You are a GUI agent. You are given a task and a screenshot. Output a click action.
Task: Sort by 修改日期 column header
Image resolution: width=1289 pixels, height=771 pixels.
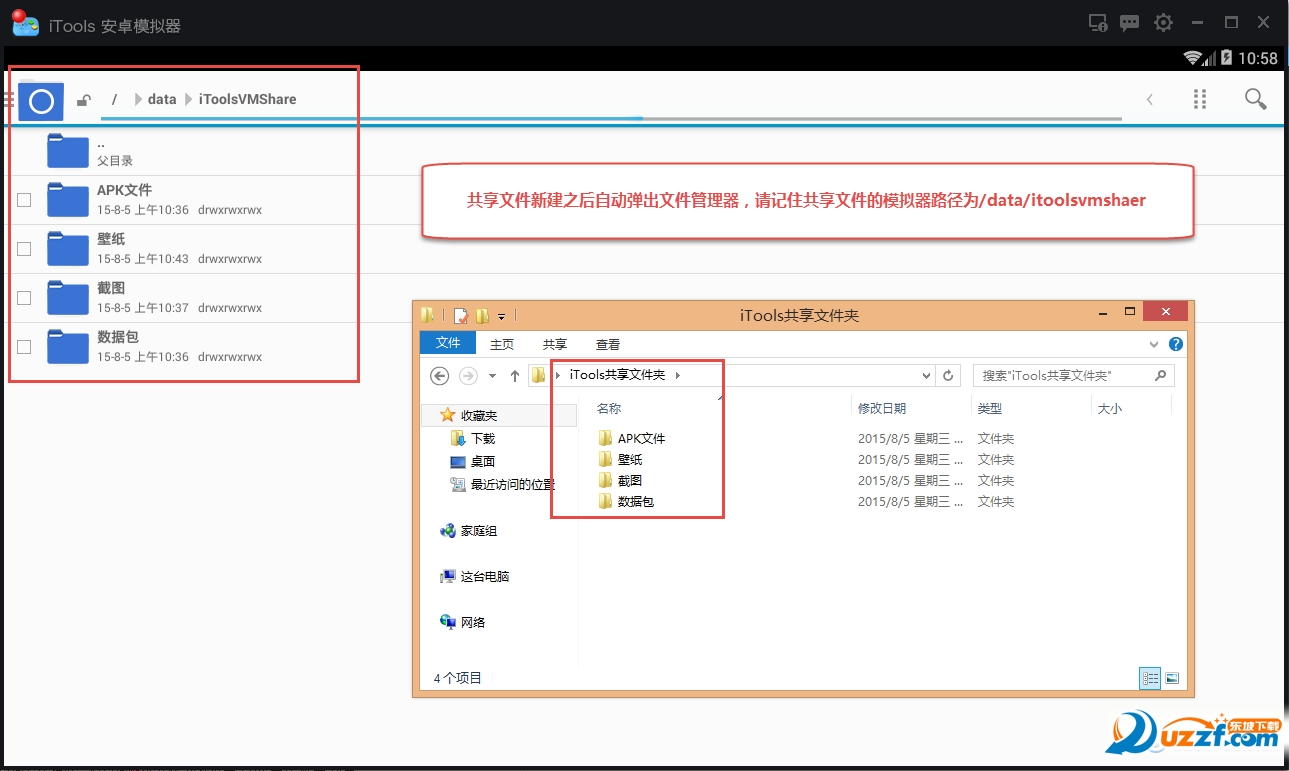(882, 408)
